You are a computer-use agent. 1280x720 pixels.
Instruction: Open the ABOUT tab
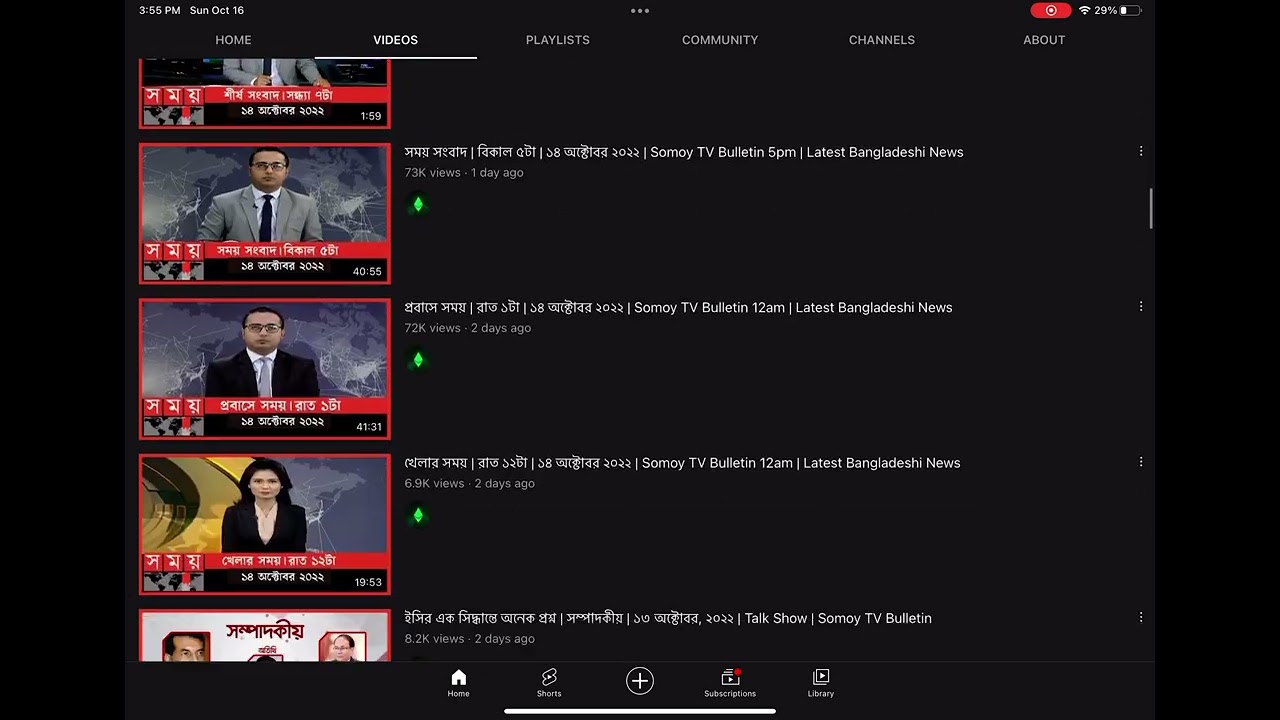click(1044, 40)
